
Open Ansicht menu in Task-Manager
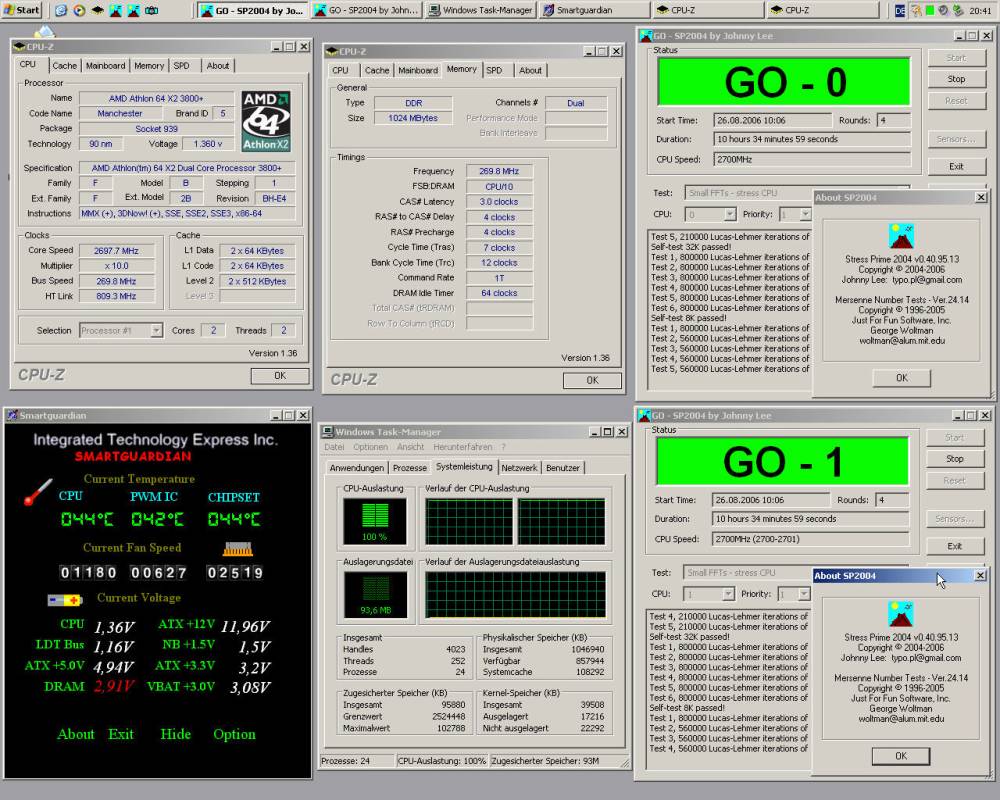[410, 447]
